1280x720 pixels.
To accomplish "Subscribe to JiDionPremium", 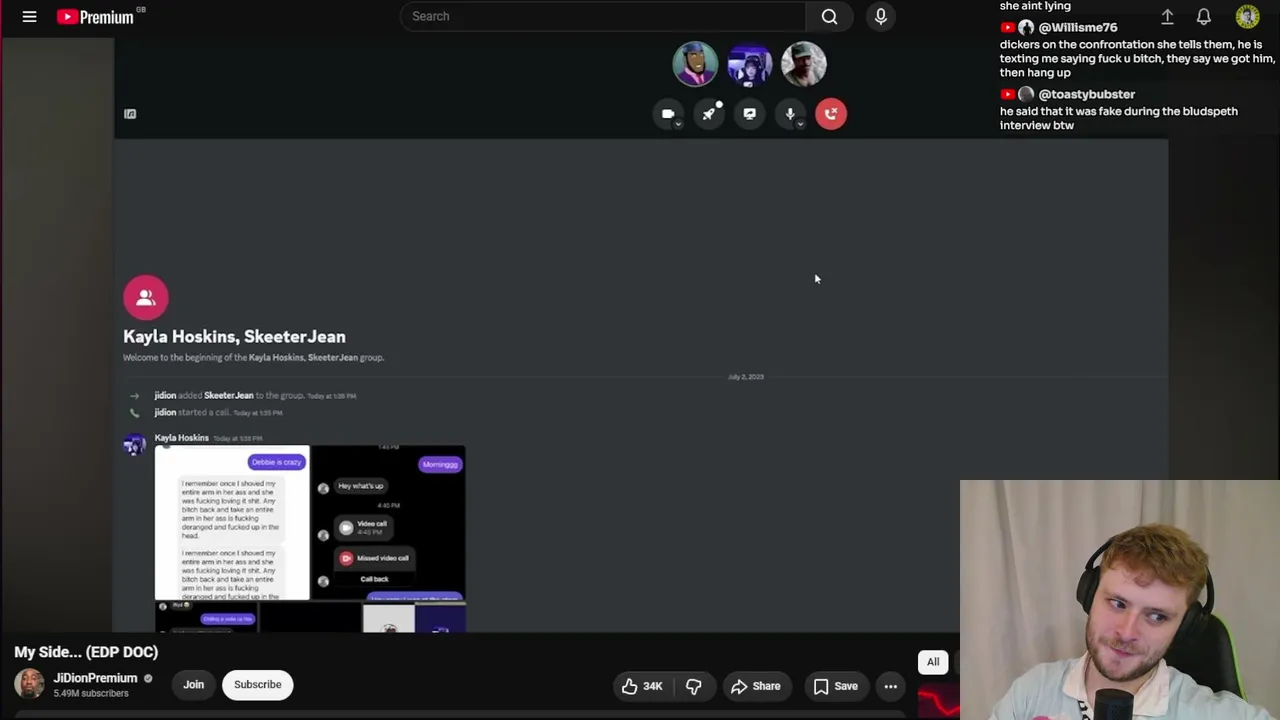I will 257,685.
